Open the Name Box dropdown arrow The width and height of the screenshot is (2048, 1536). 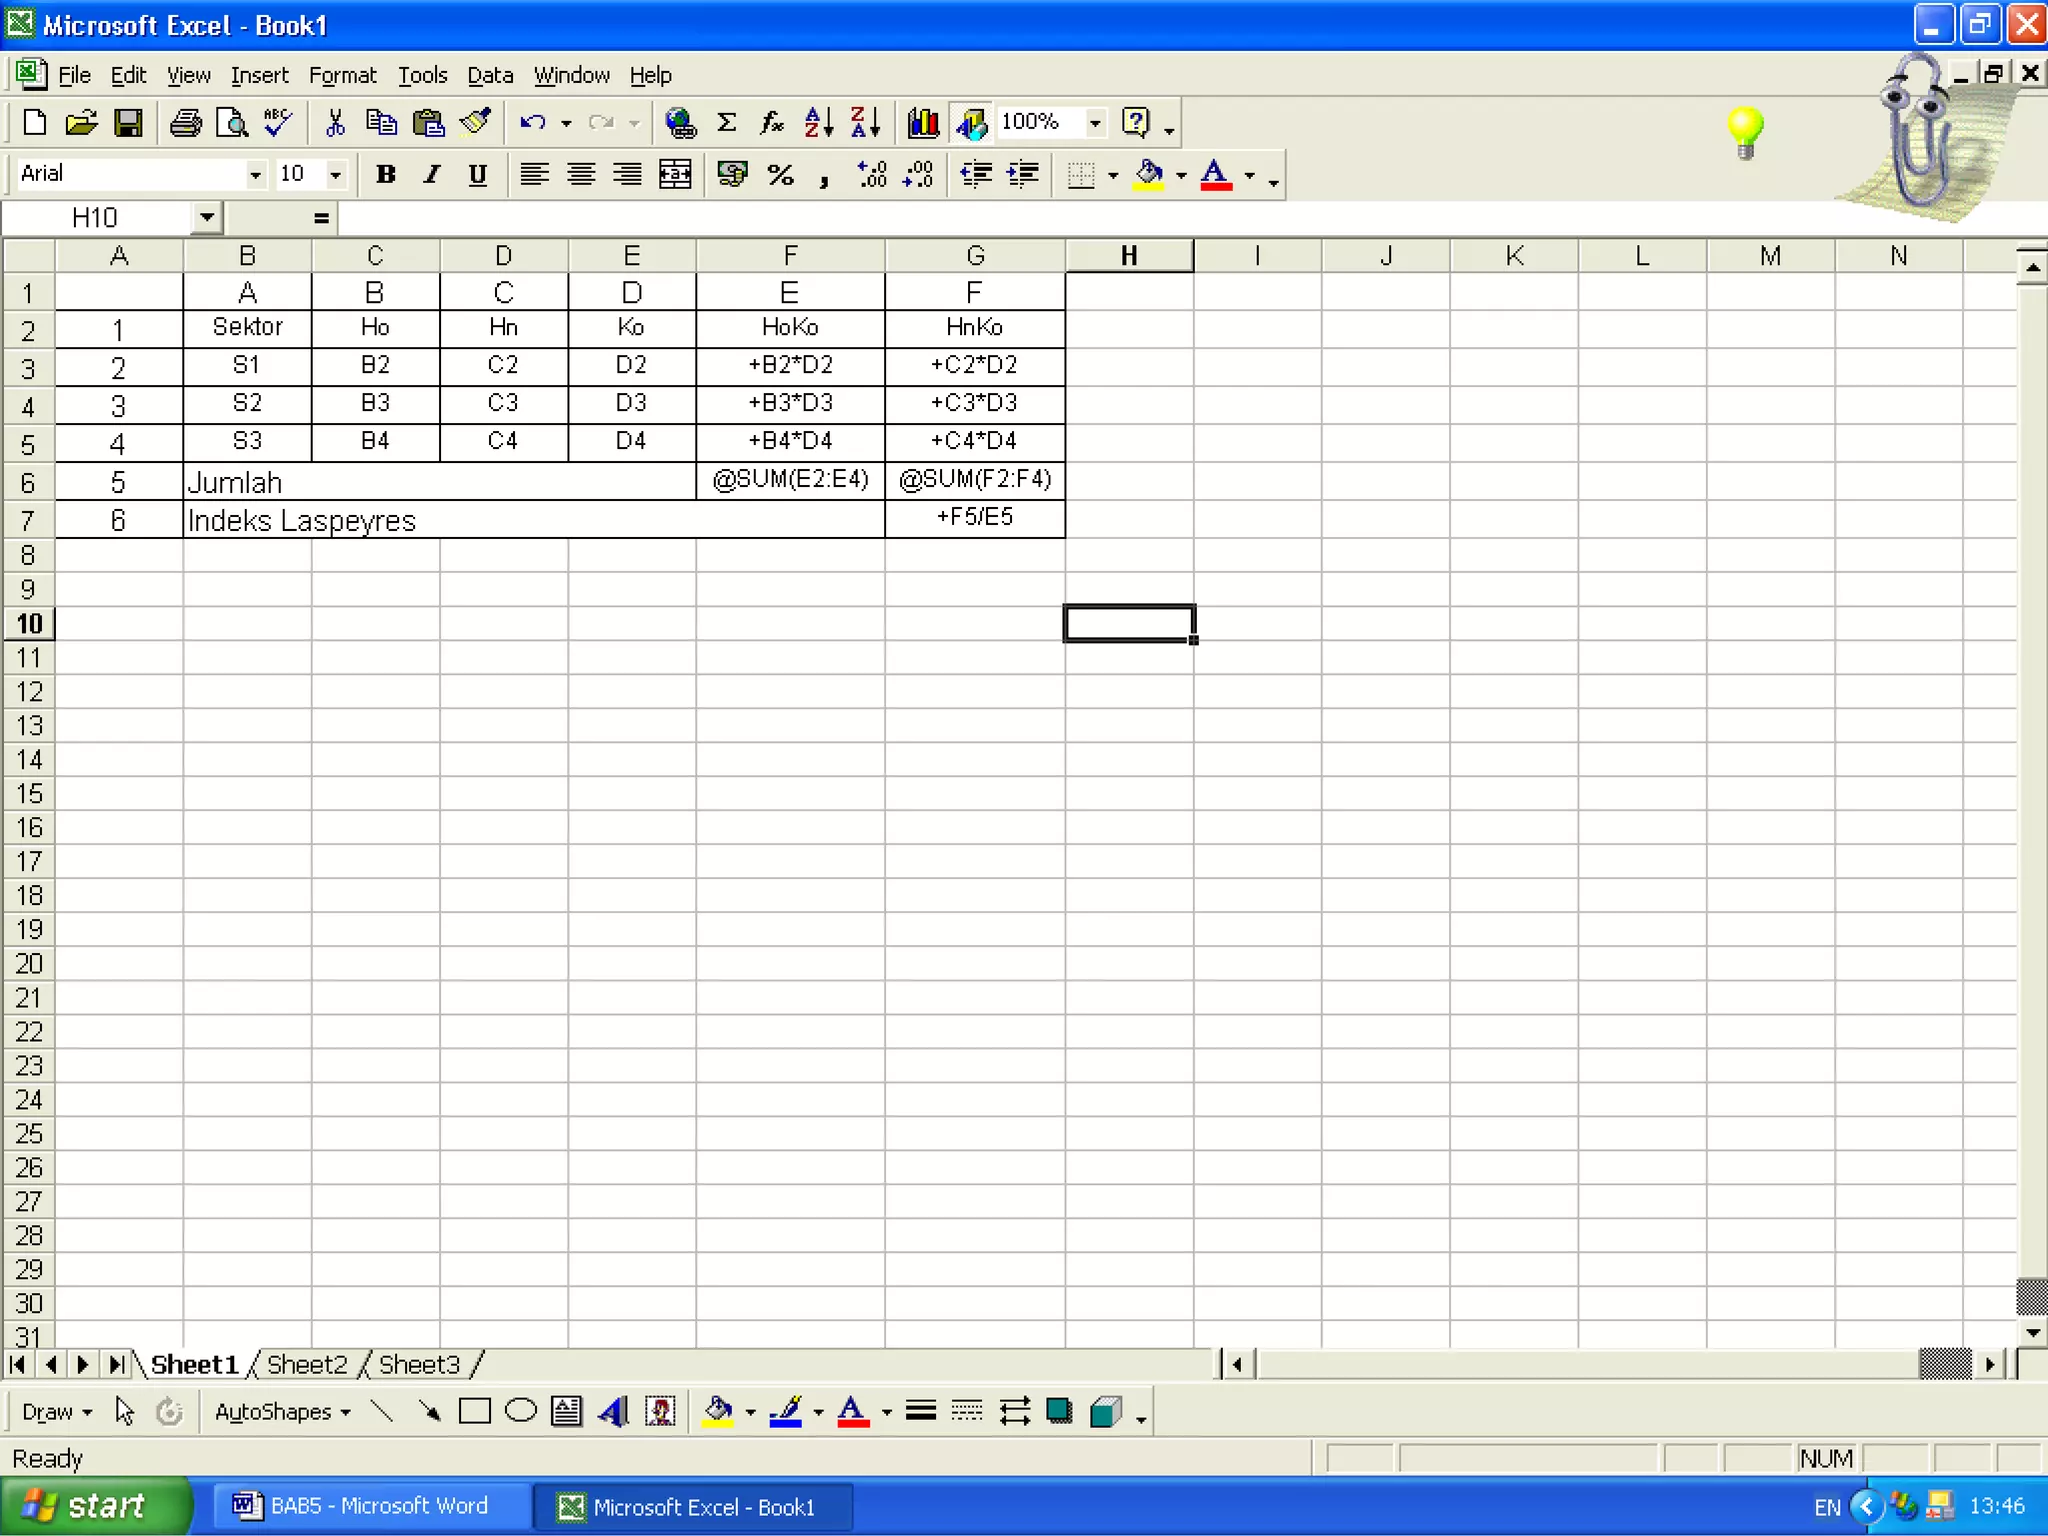(206, 217)
